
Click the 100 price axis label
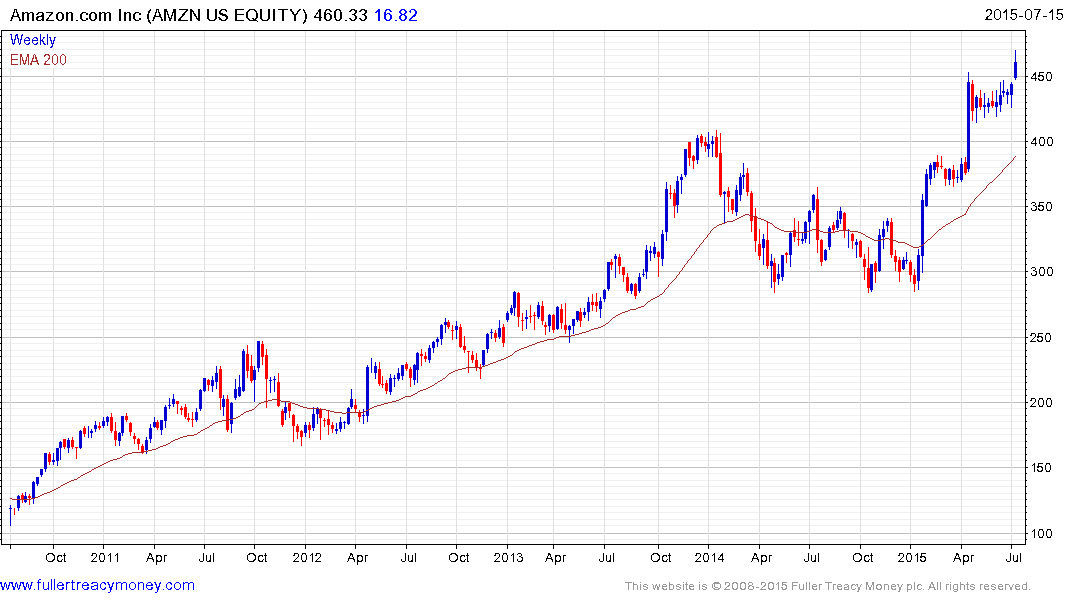(x=1041, y=533)
